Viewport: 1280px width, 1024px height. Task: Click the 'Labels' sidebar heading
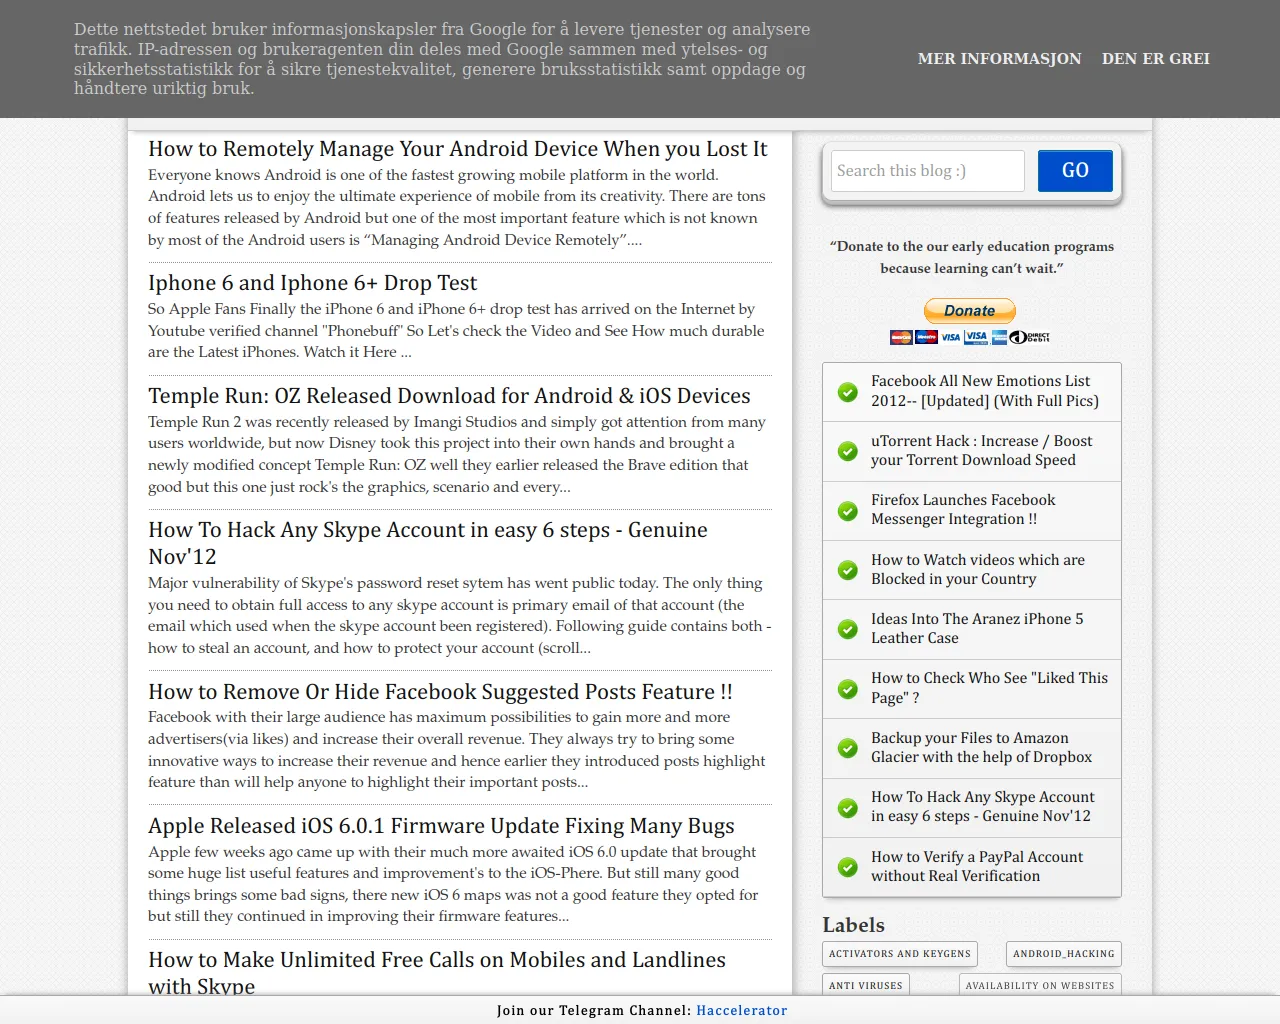click(854, 925)
